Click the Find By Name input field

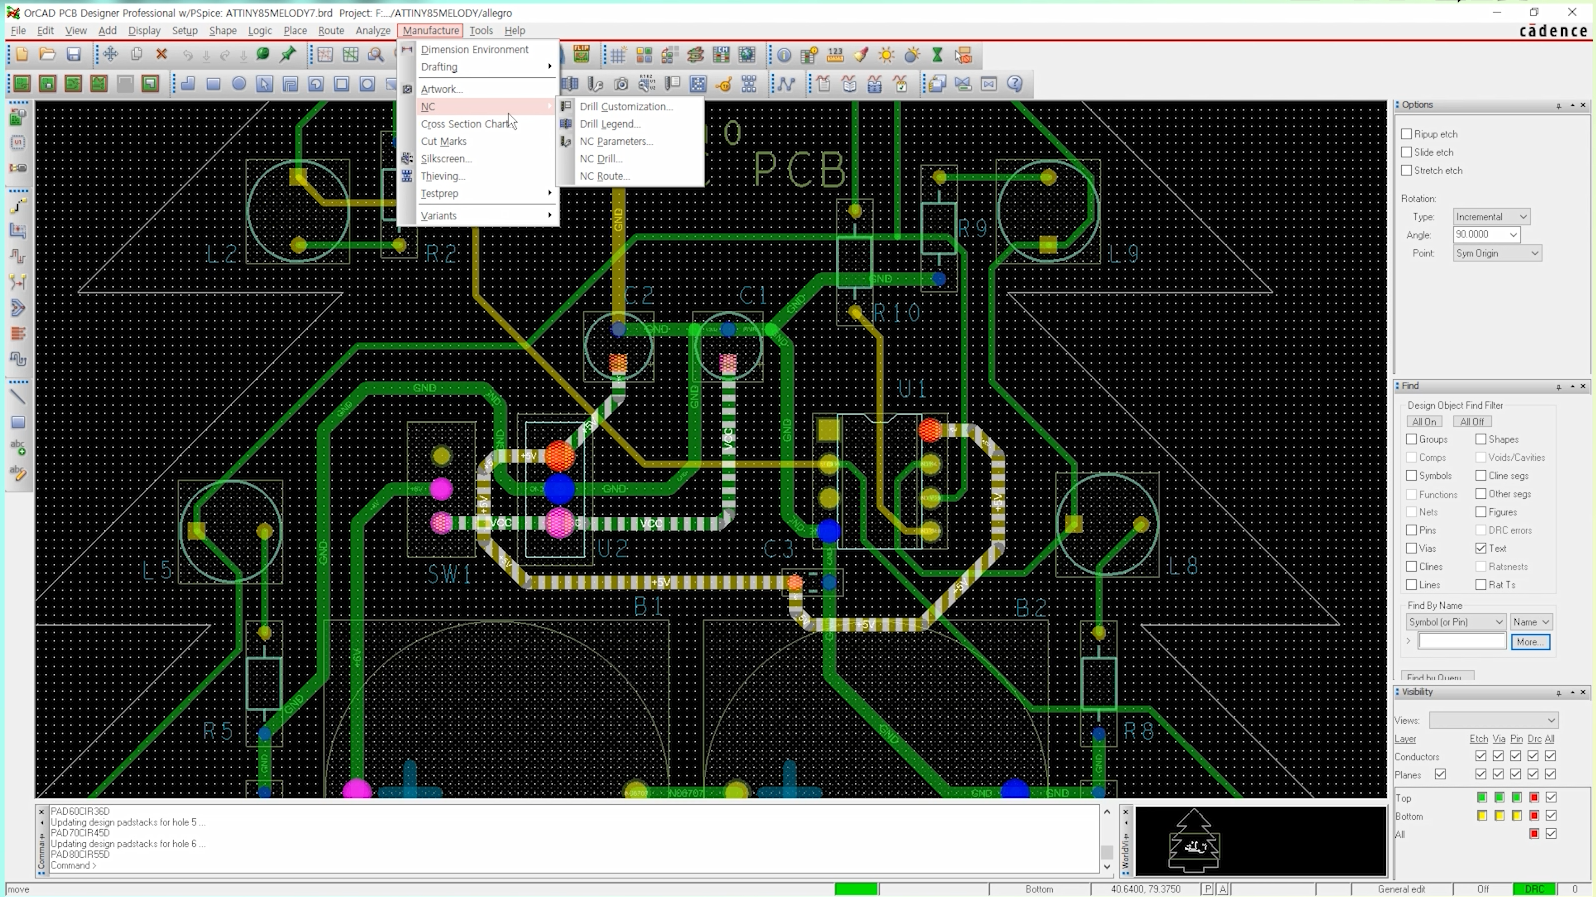(x=1461, y=642)
